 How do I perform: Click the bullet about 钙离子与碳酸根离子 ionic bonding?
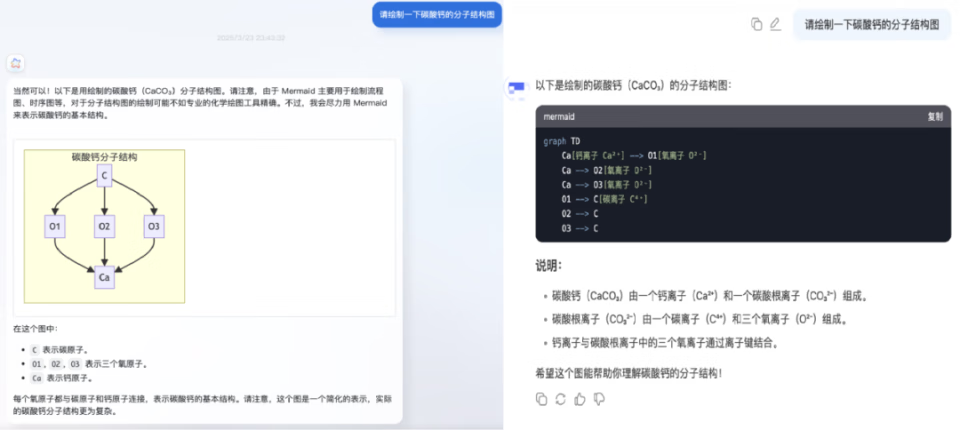[666, 343]
